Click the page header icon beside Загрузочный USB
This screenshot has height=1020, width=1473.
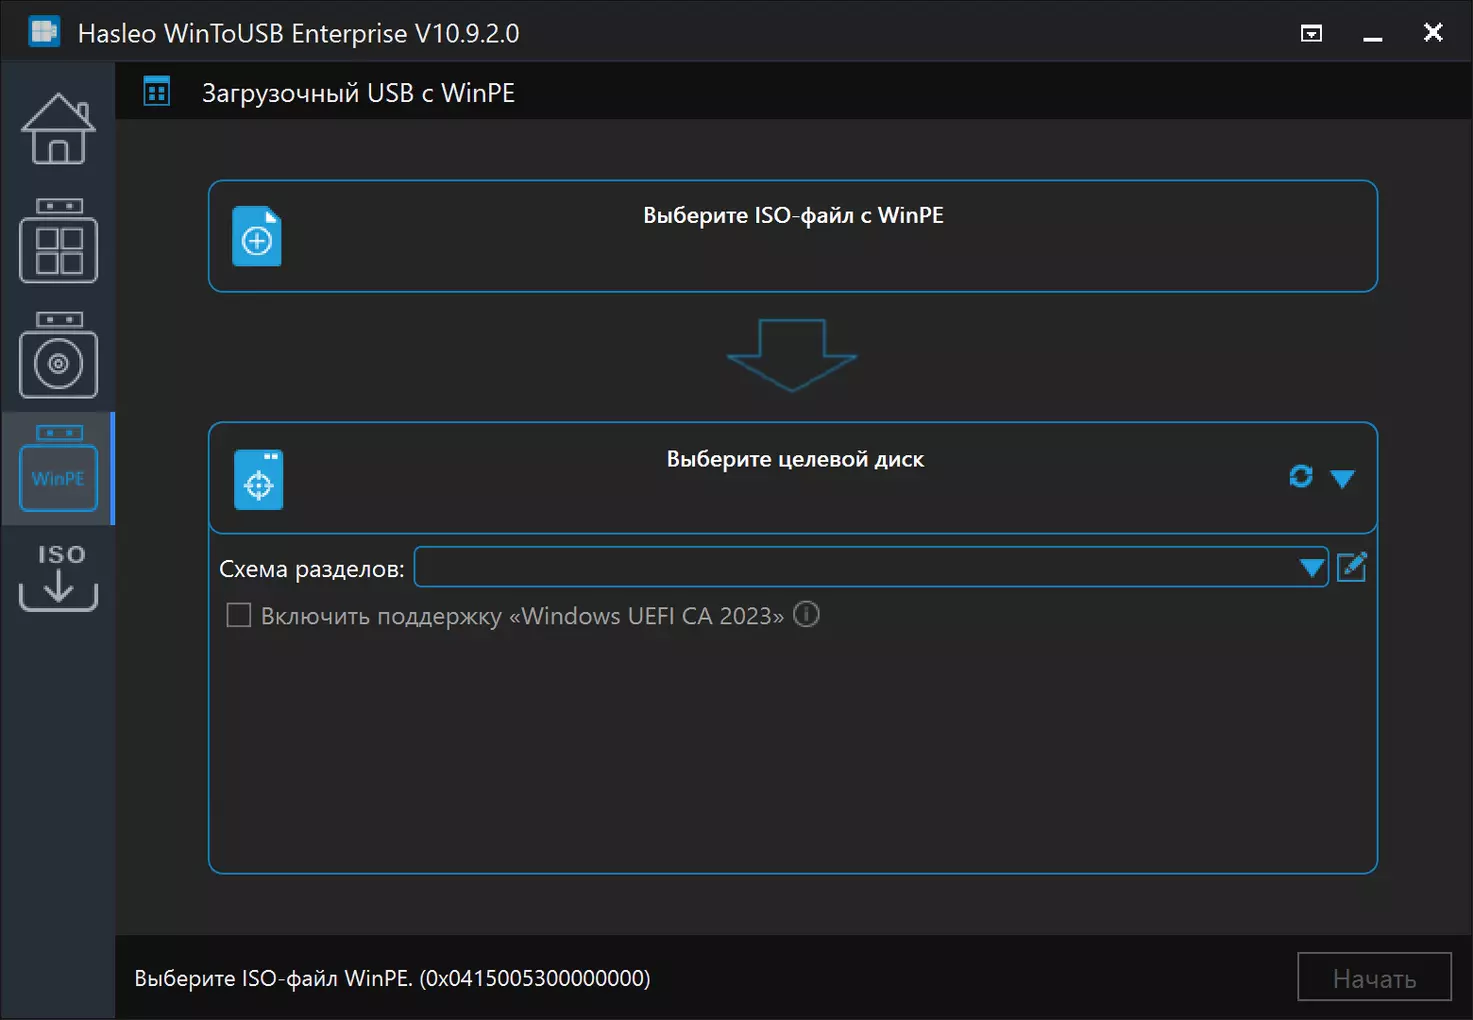pos(157,92)
